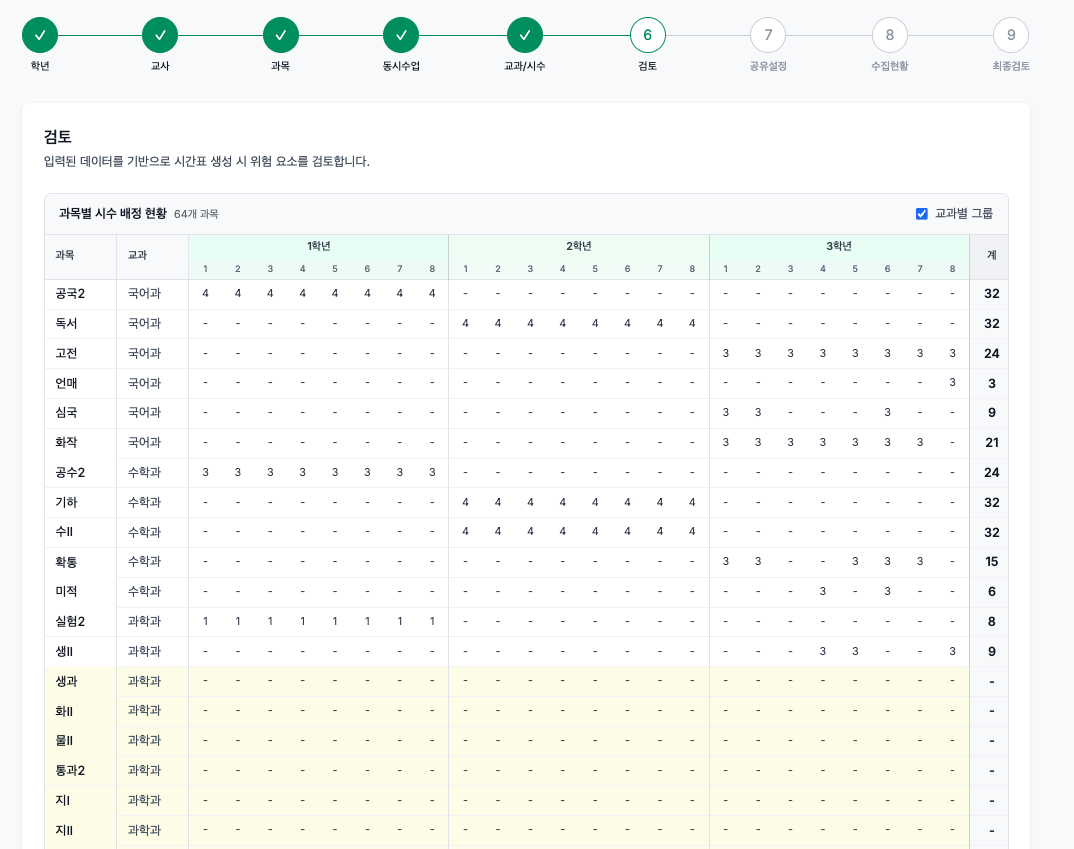Select the 1학년 group header
Screen dimensions: 1074x849
point(319,246)
